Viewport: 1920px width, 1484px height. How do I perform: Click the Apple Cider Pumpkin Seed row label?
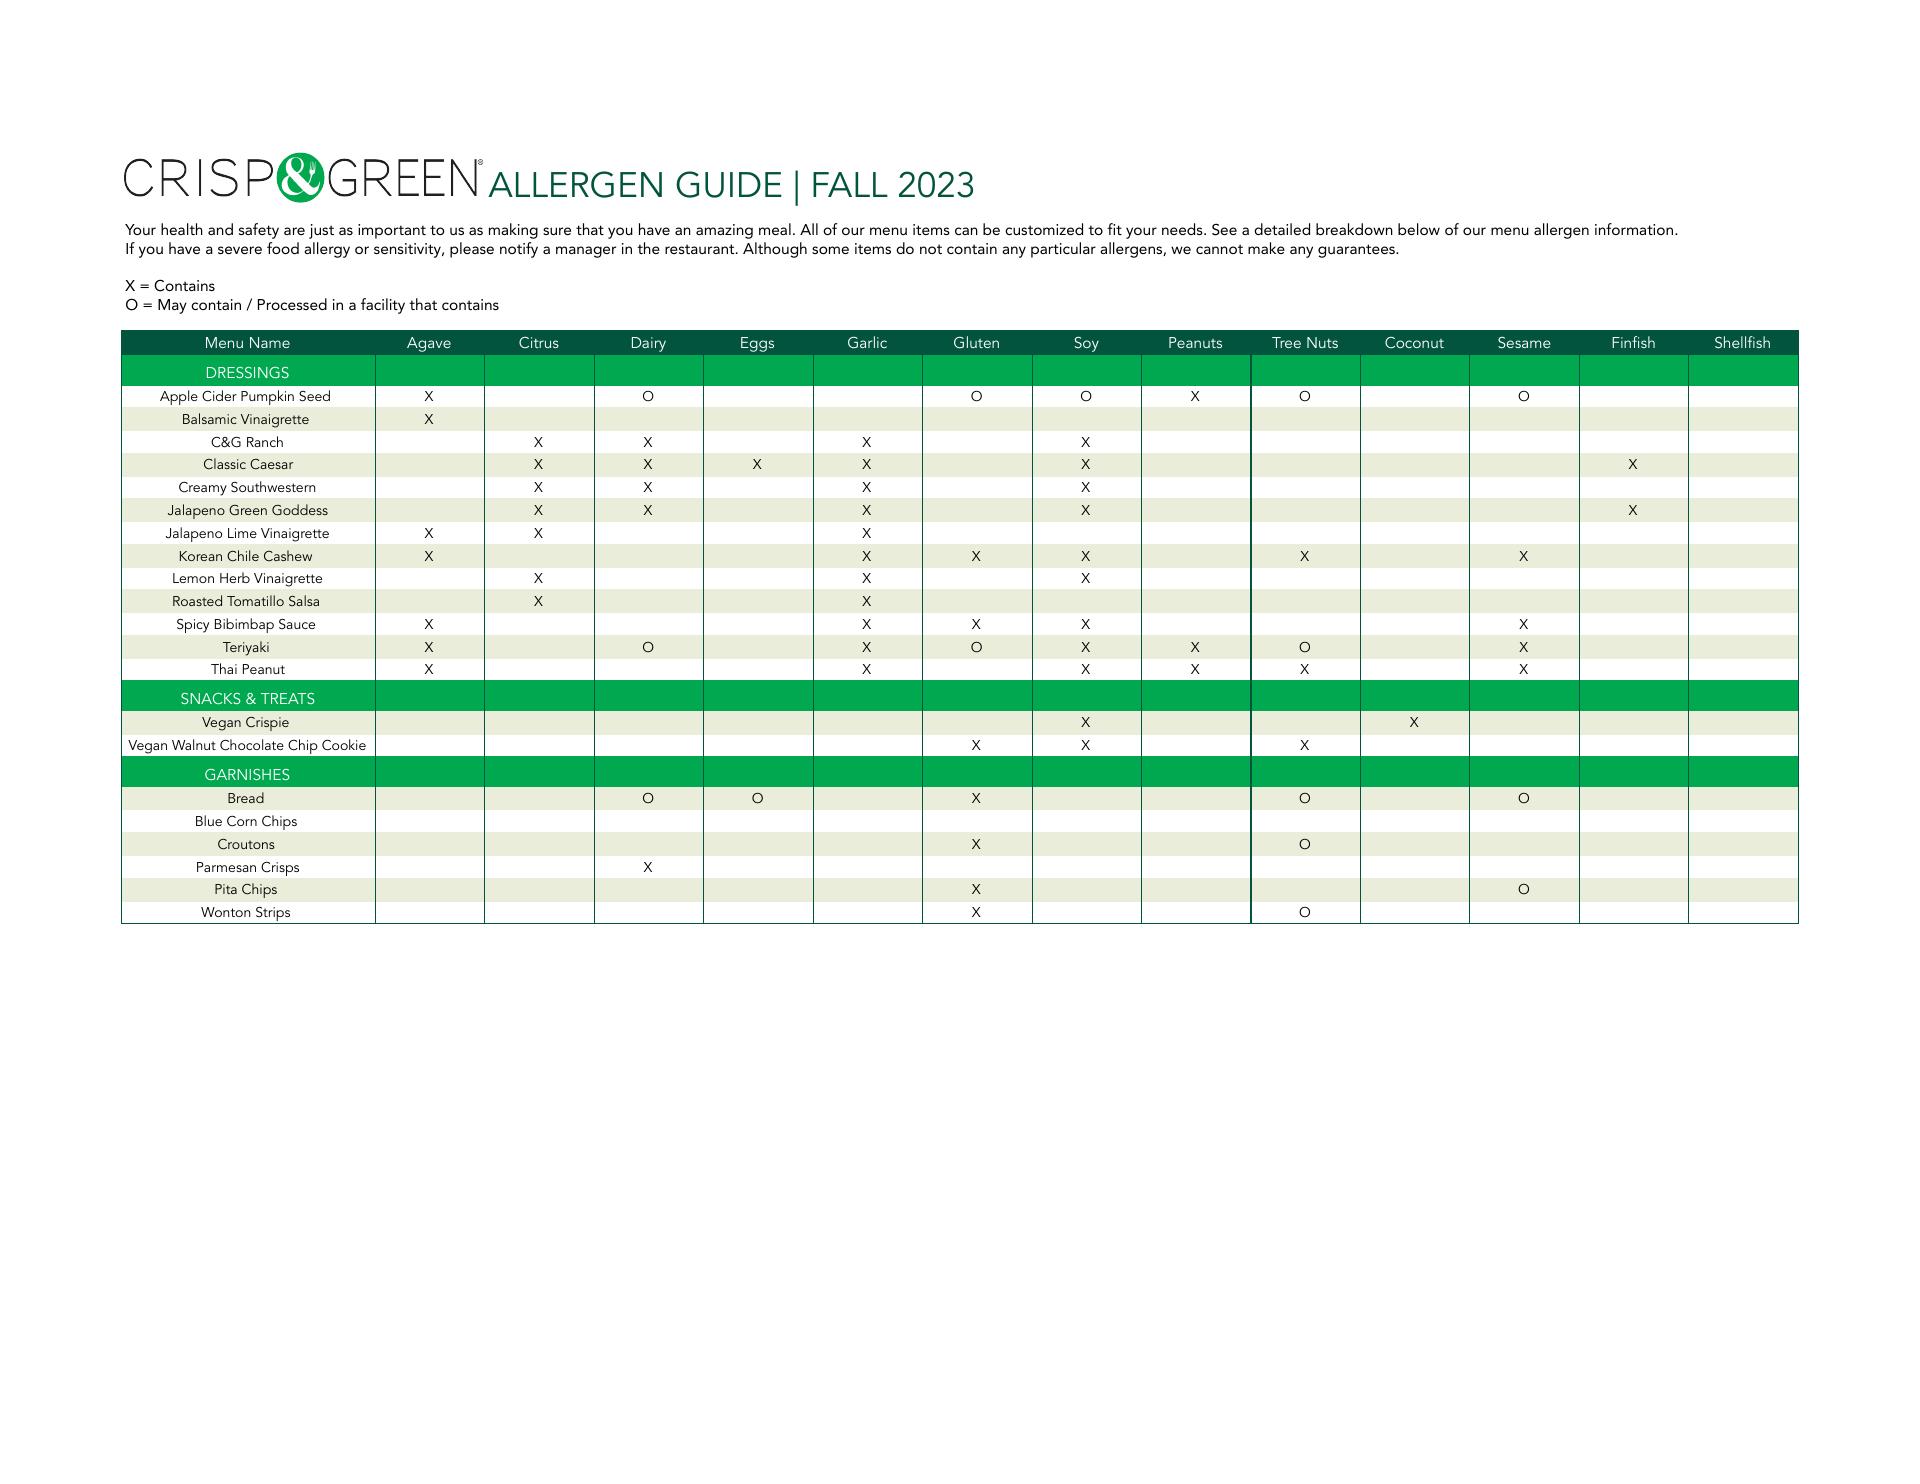245,396
